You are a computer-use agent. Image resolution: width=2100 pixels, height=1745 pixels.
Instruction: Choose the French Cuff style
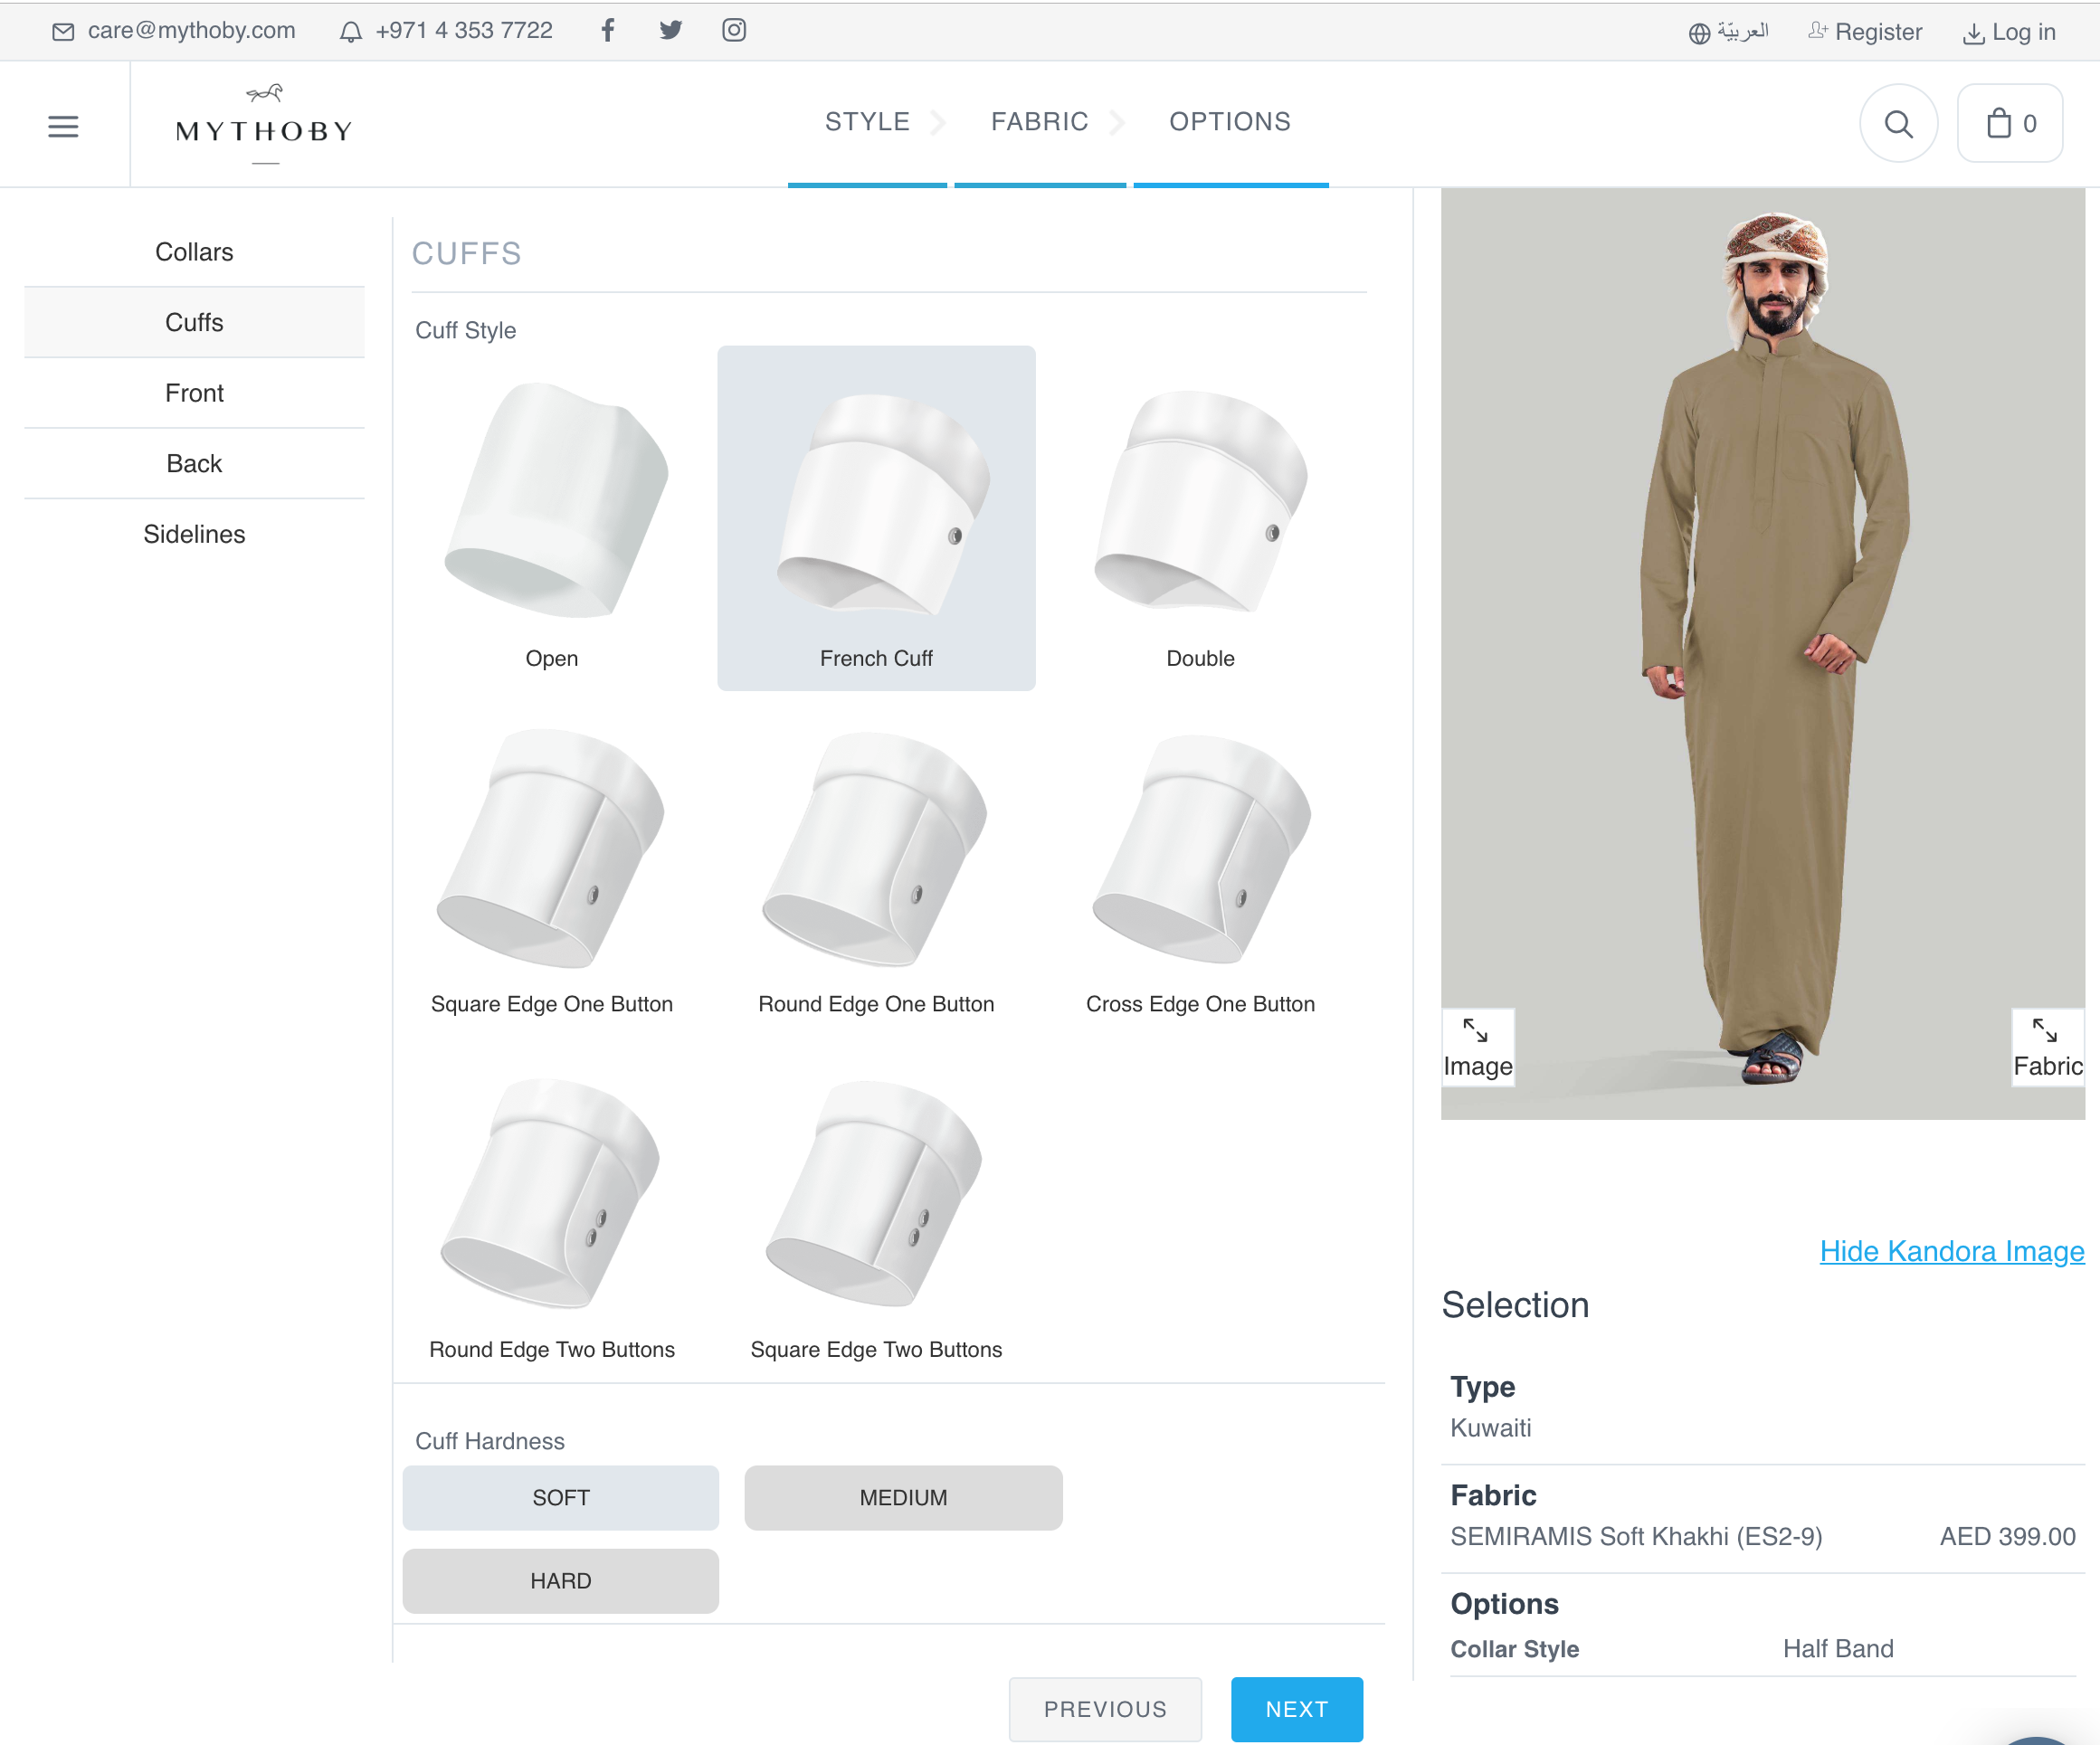coord(876,518)
